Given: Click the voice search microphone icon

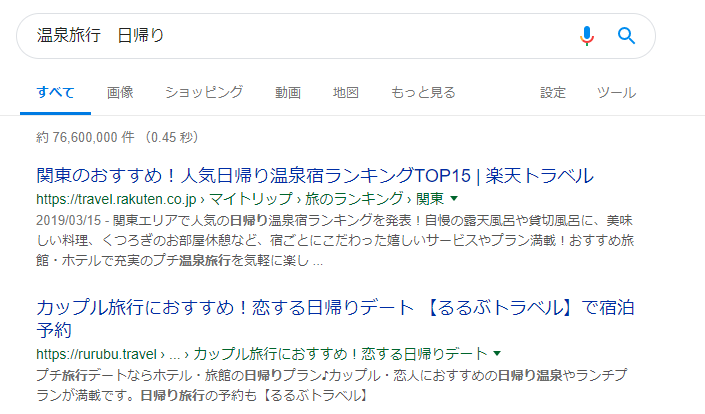Looking at the screenshot, I should 587,36.
